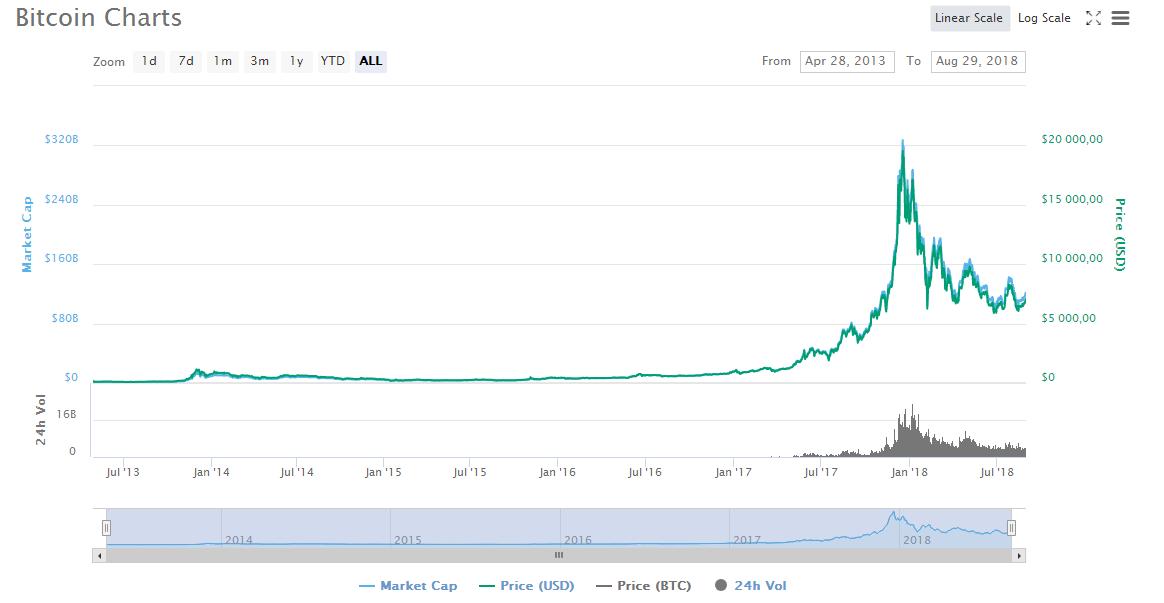Click the Market Cap axis title

pos(27,235)
